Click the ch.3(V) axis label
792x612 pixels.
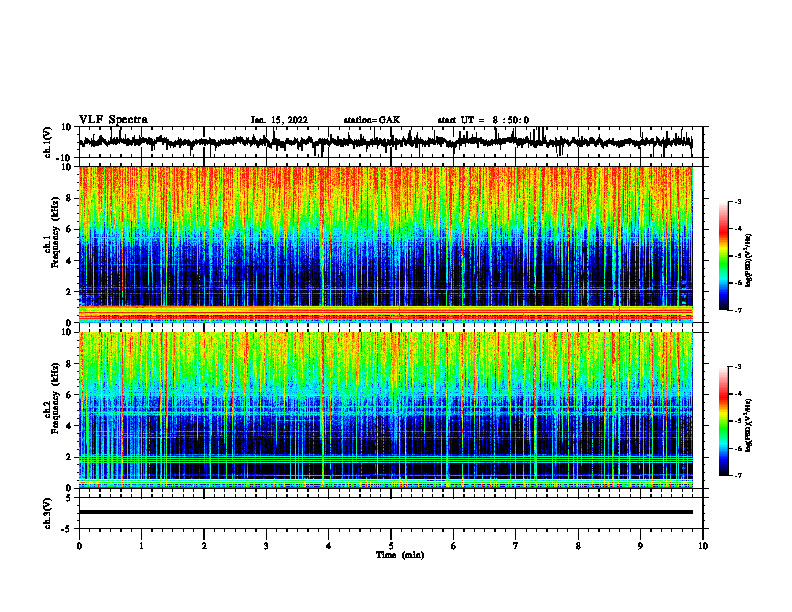point(48,513)
